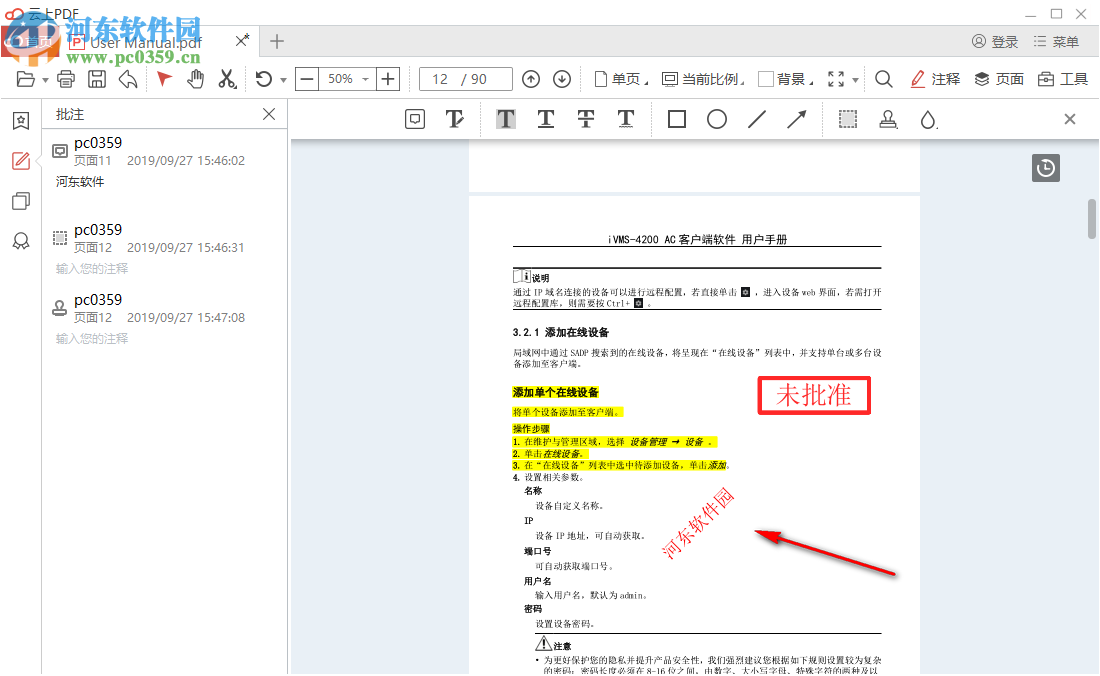The image size is (1100, 676).
Task: Open the 菜单 menu
Action: point(1057,41)
